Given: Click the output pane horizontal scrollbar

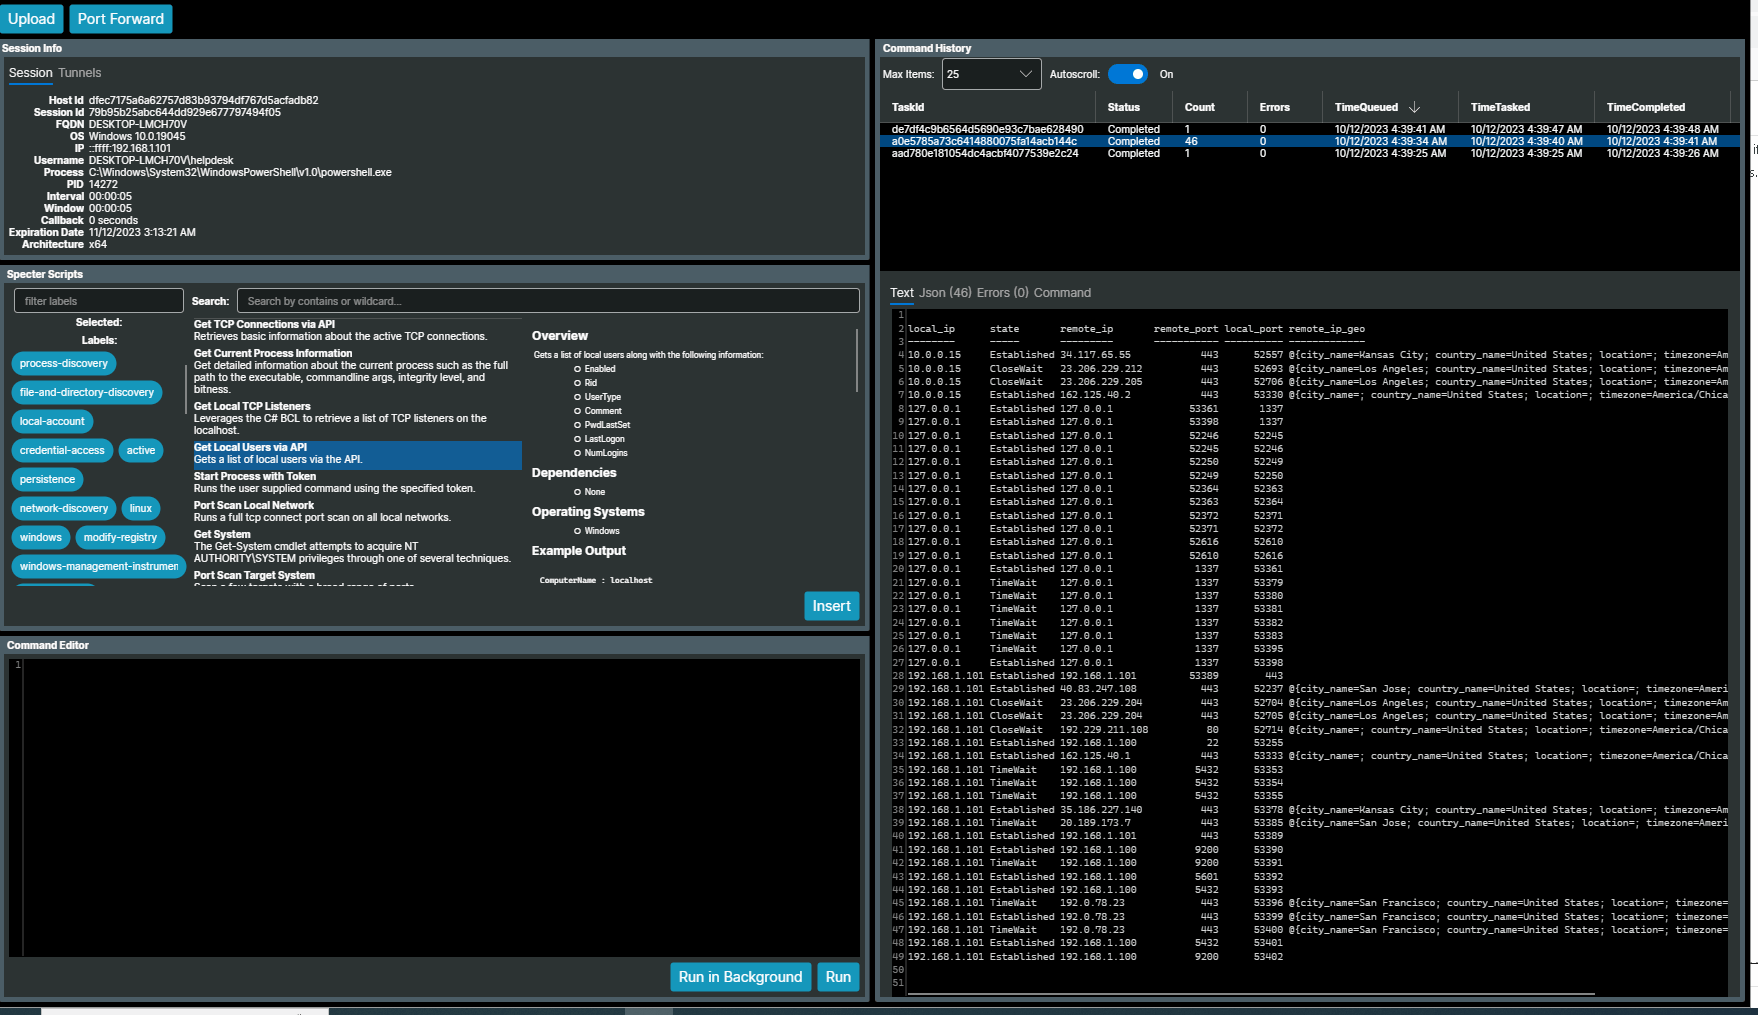Looking at the screenshot, I should coord(1251,994).
